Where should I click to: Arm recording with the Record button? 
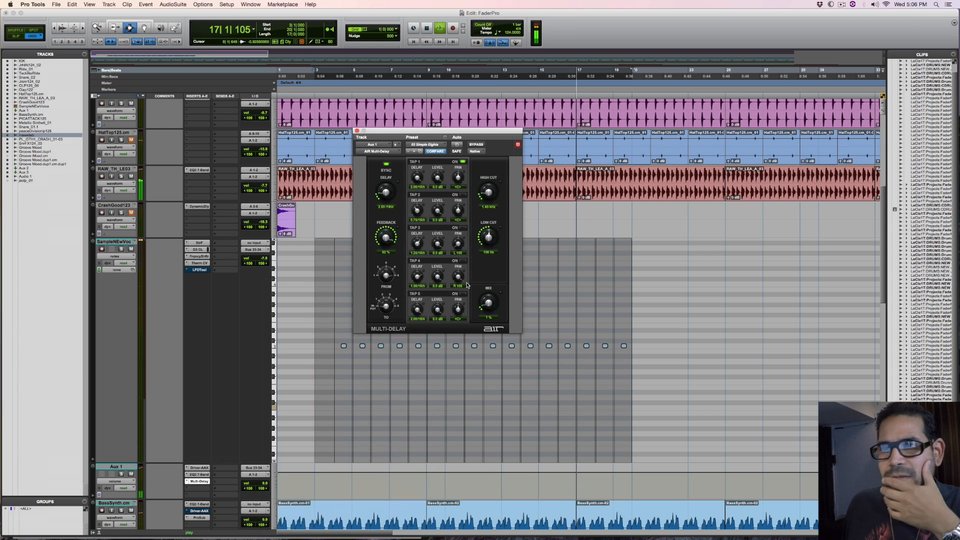pyautogui.click(x=453, y=28)
